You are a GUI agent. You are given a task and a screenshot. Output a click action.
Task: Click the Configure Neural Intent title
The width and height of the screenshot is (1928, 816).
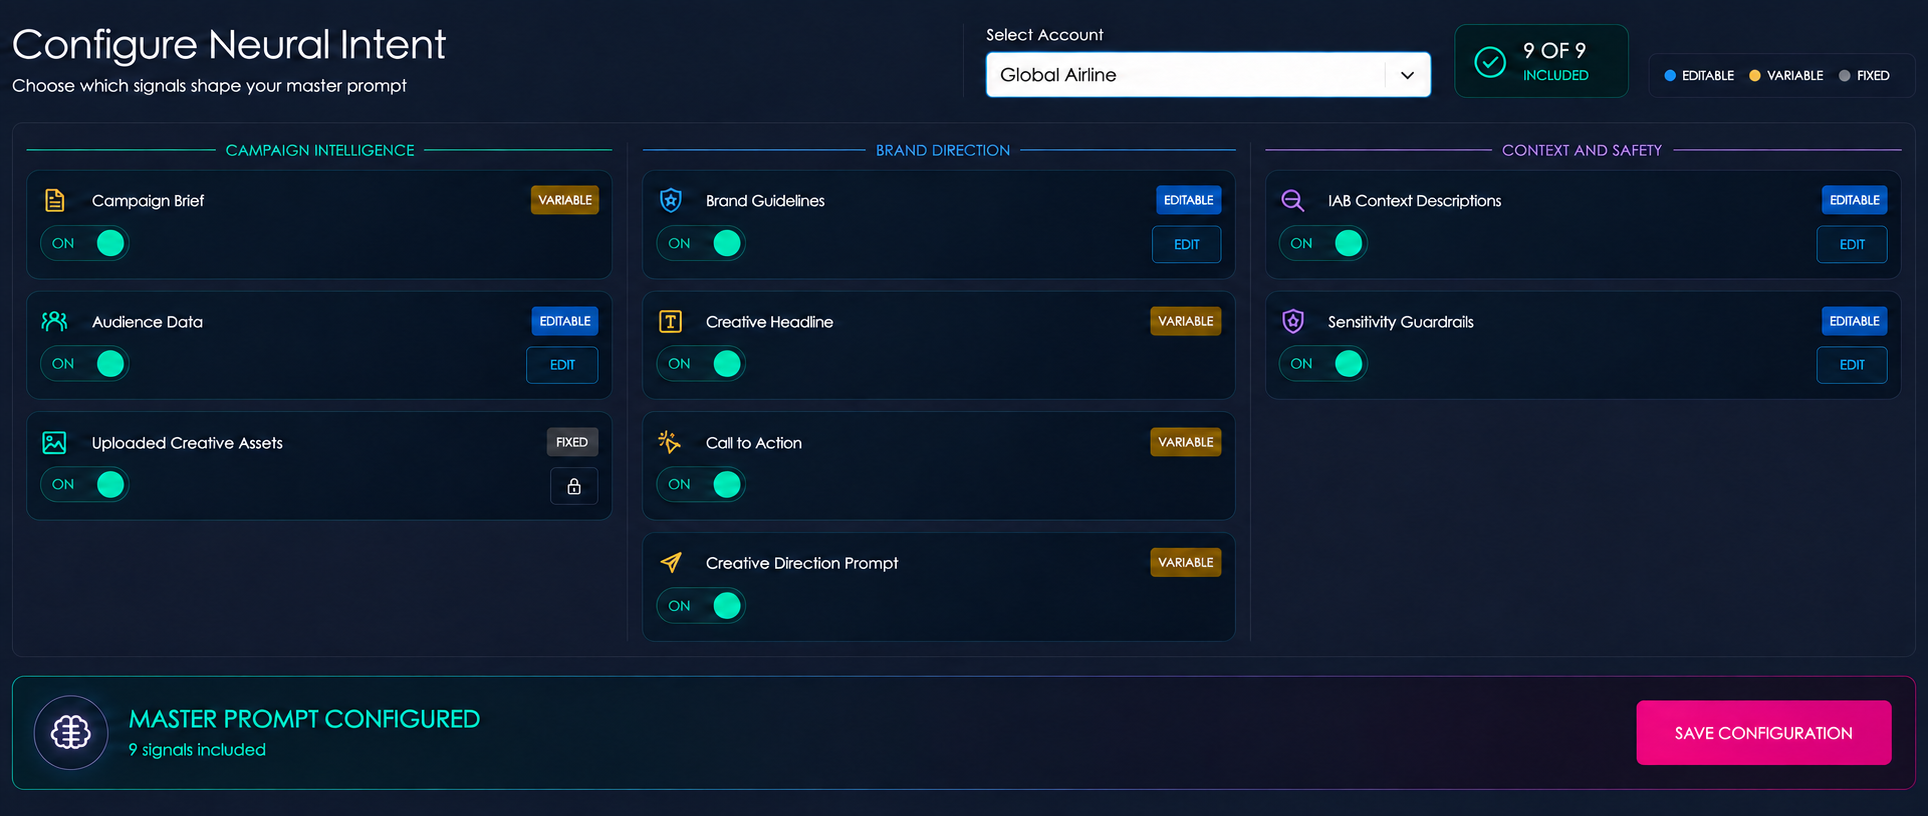[x=229, y=45]
